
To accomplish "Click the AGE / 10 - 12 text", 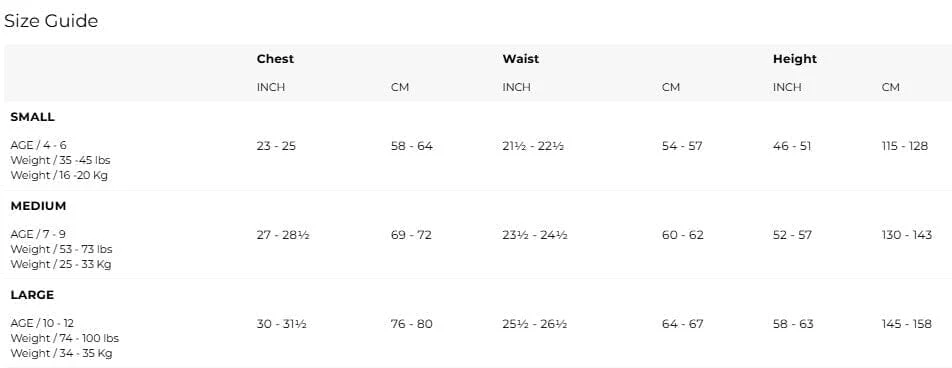I will coord(42,323).
